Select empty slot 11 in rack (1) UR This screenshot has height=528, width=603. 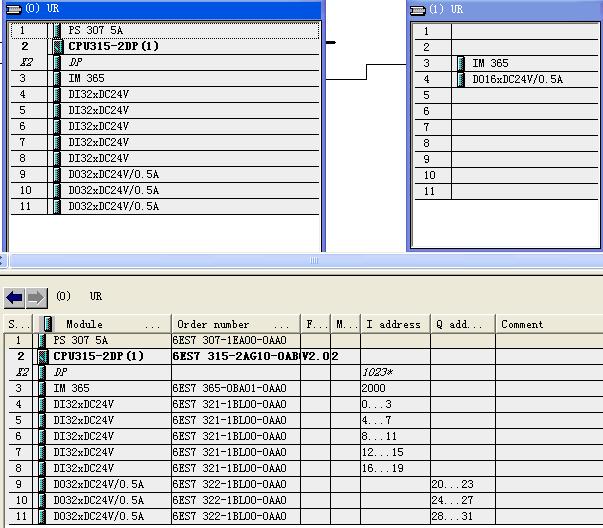(506, 192)
